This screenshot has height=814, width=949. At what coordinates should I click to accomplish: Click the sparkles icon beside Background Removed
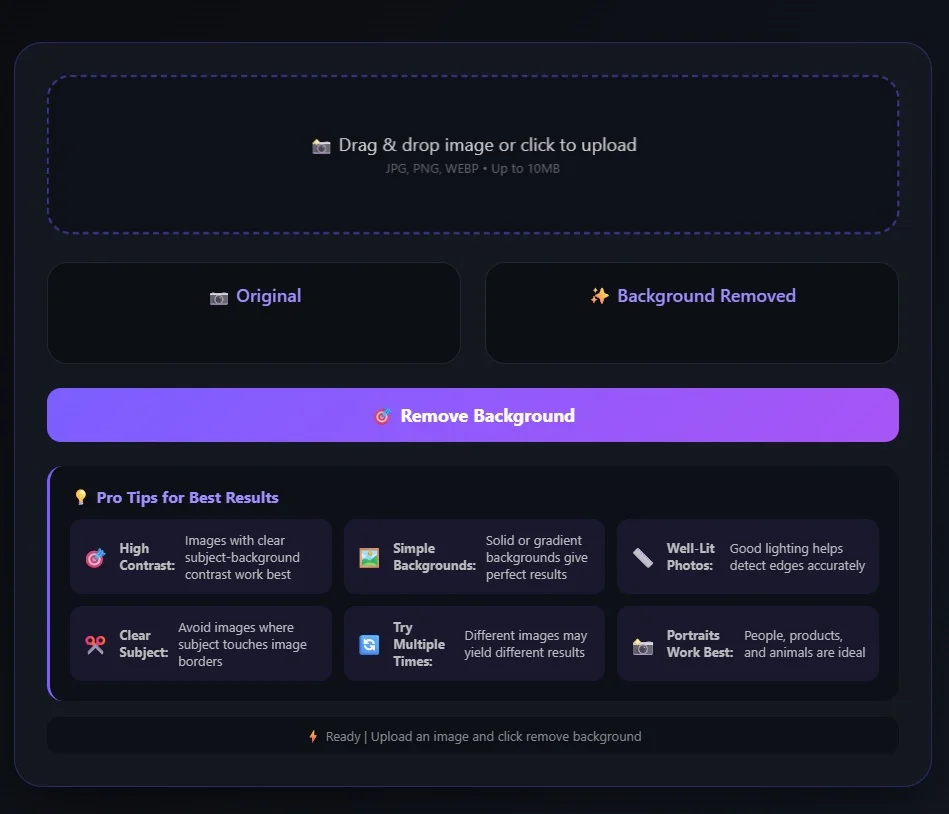tap(599, 296)
